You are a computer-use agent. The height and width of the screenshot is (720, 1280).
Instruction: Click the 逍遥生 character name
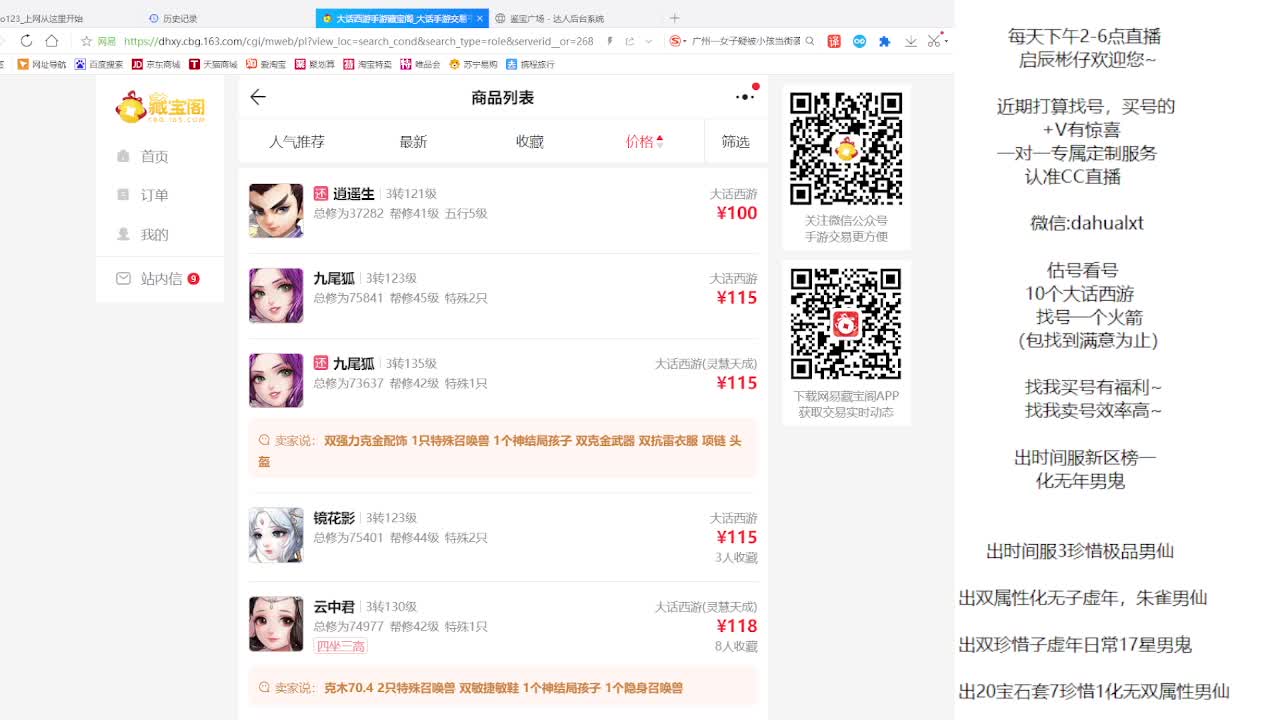click(354, 194)
